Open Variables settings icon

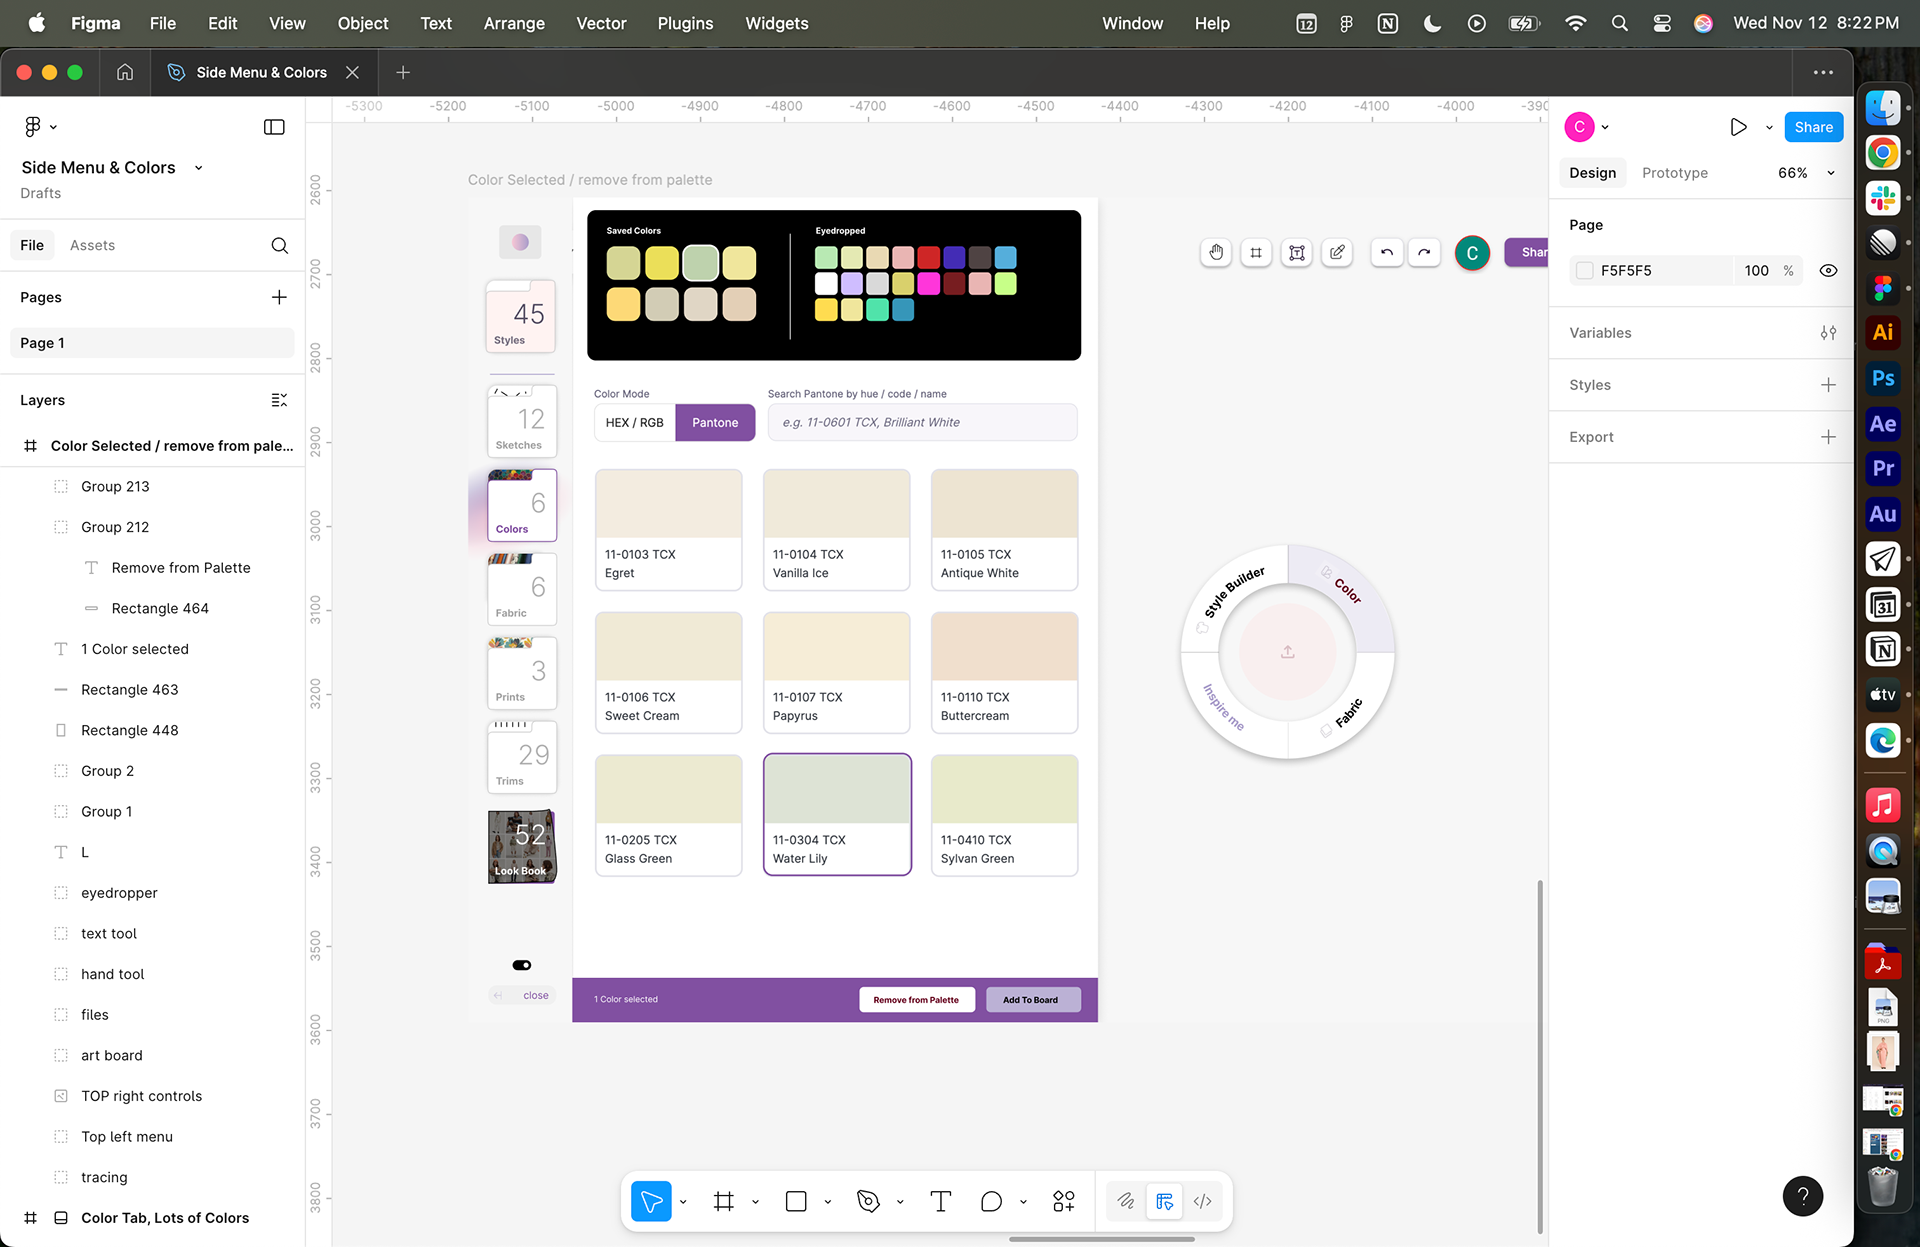pos(1828,333)
